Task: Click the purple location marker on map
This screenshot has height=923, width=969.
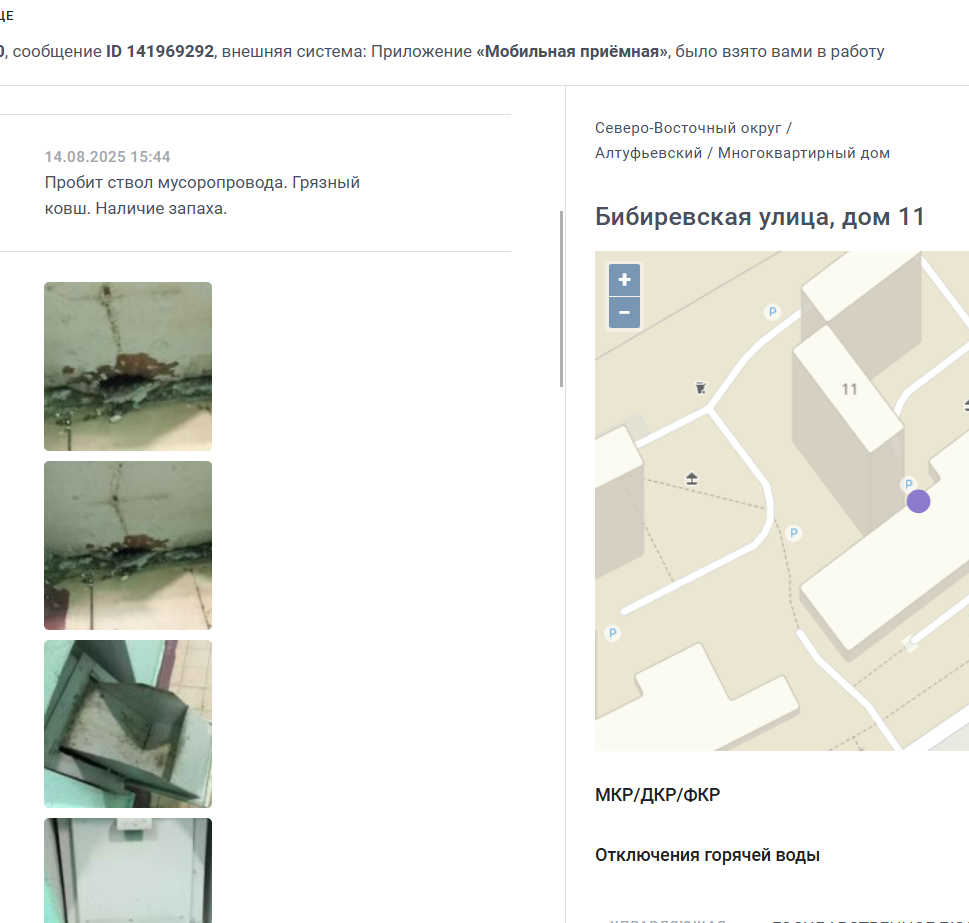Action: point(918,501)
